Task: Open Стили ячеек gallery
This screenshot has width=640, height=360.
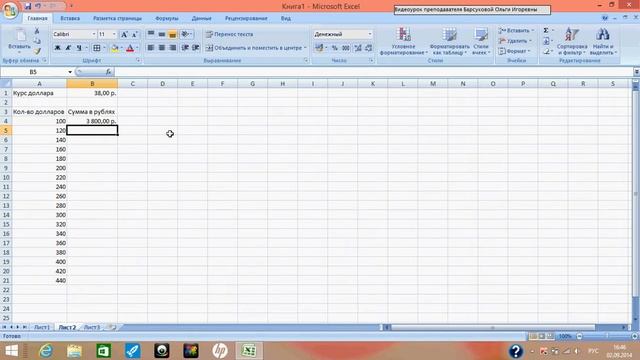Action: [x=481, y=41]
